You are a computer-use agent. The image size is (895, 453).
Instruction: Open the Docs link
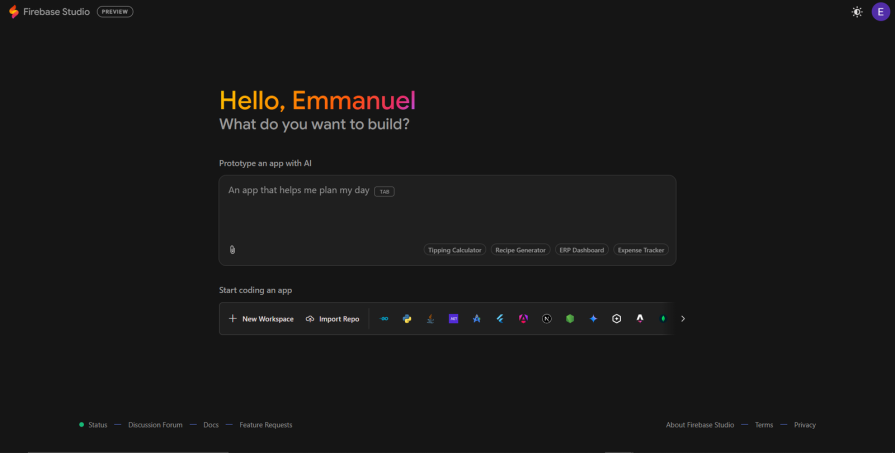(211, 425)
